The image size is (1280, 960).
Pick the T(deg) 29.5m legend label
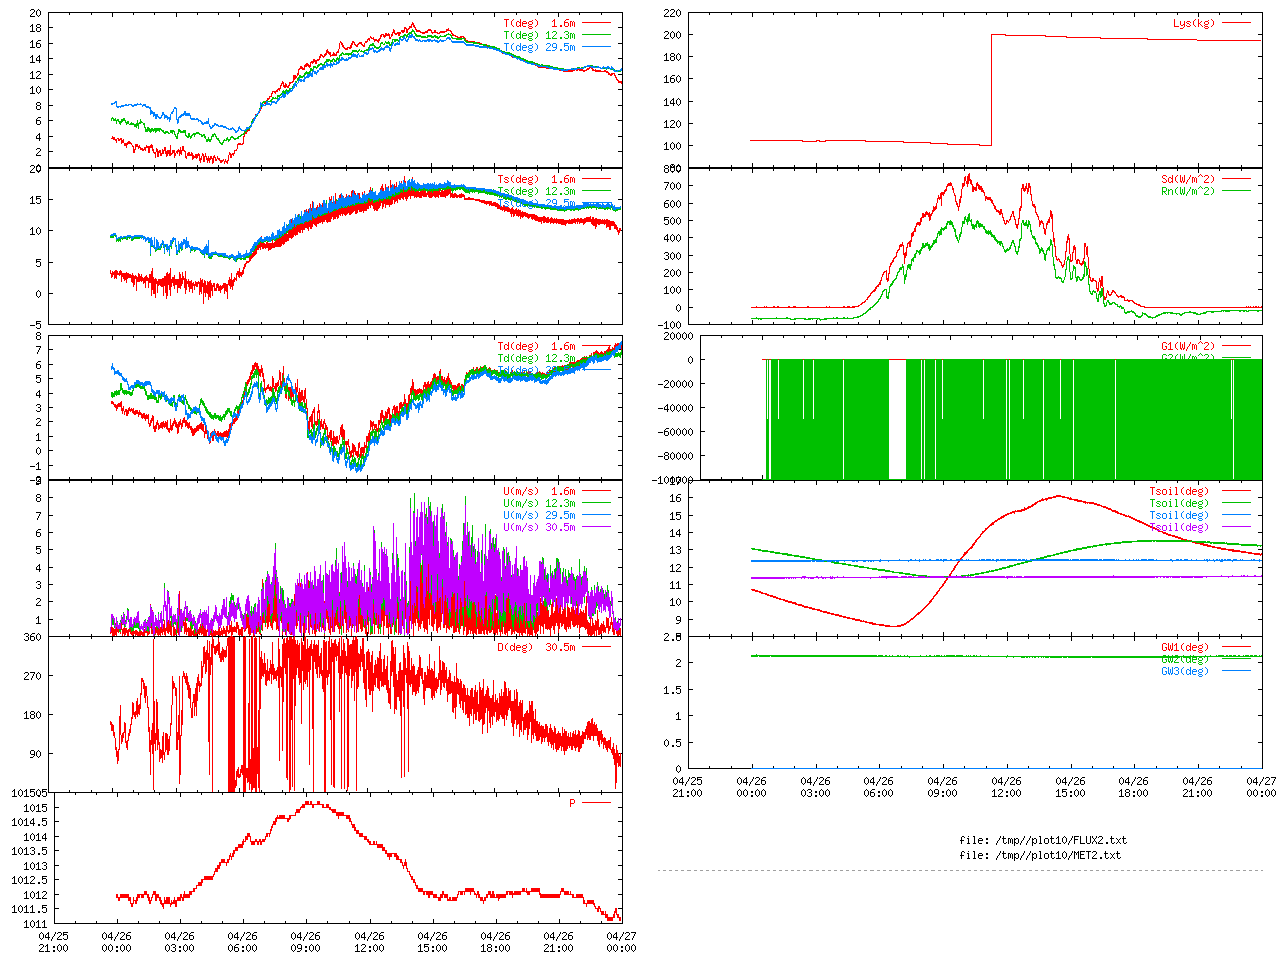[x=539, y=47]
